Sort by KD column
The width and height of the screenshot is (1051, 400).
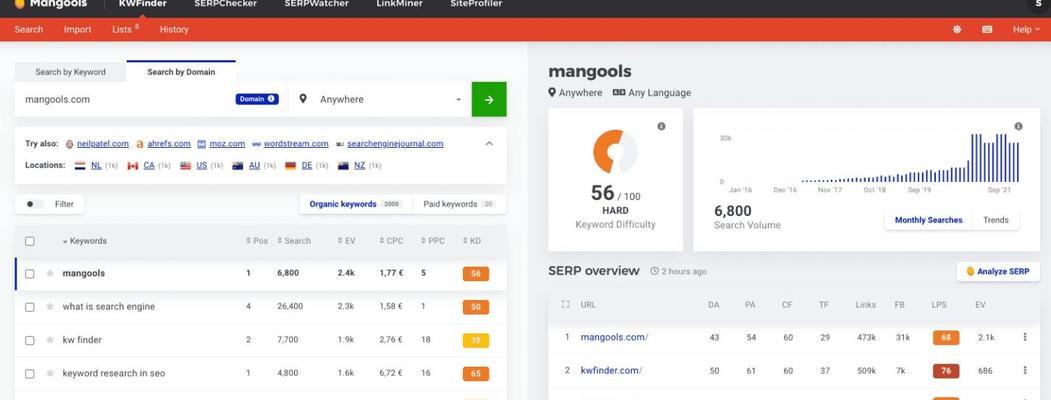472,241
